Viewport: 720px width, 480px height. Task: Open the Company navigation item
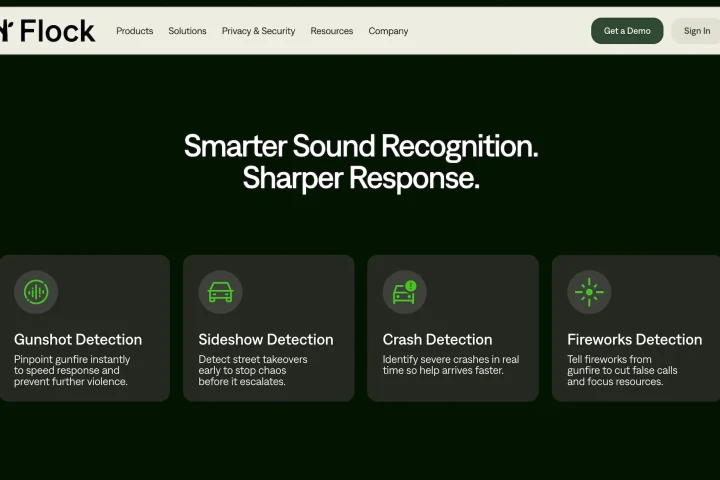tap(388, 31)
